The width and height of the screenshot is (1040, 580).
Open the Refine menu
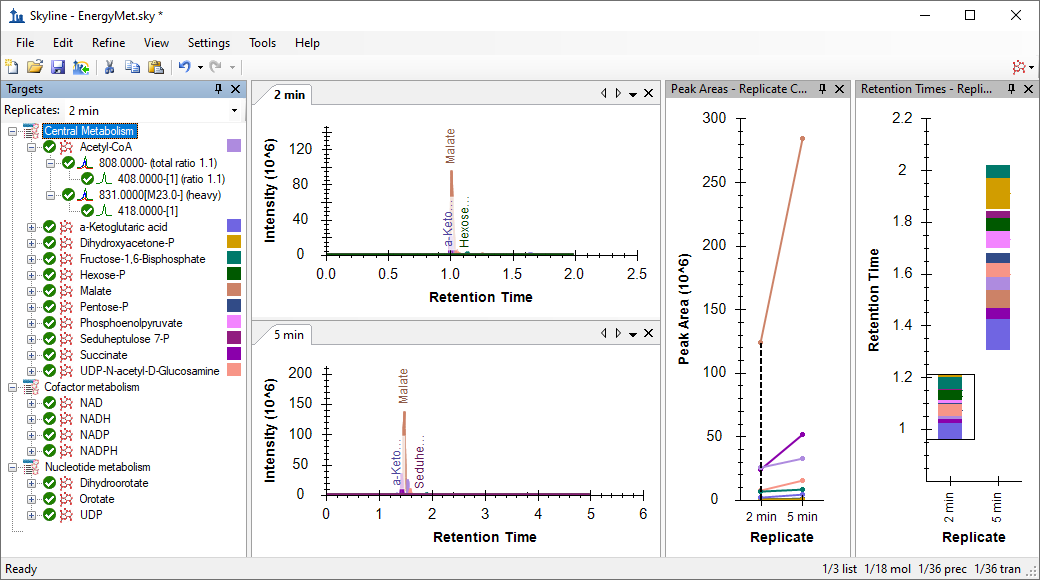pyautogui.click(x=109, y=43)
